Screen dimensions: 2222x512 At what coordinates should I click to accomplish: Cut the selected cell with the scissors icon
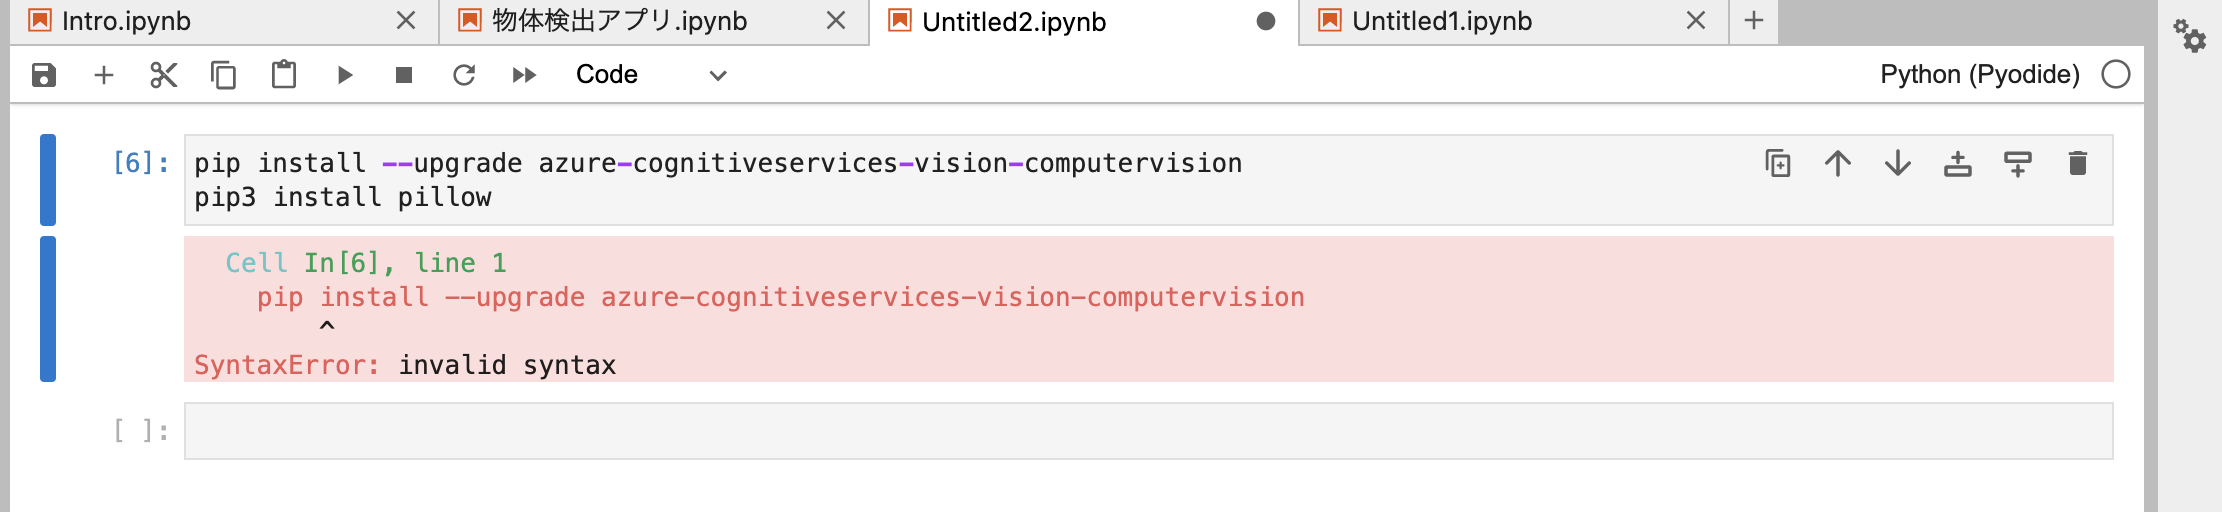pos(164,75)
